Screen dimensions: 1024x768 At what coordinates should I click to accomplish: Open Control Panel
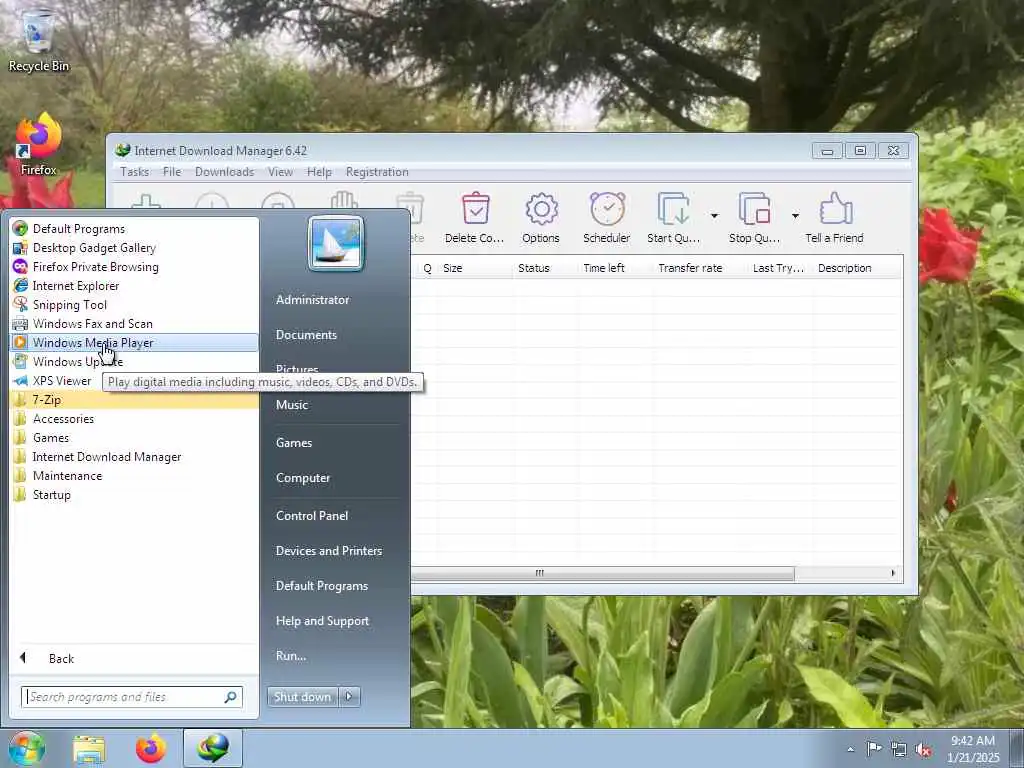[x=312, y=516]
